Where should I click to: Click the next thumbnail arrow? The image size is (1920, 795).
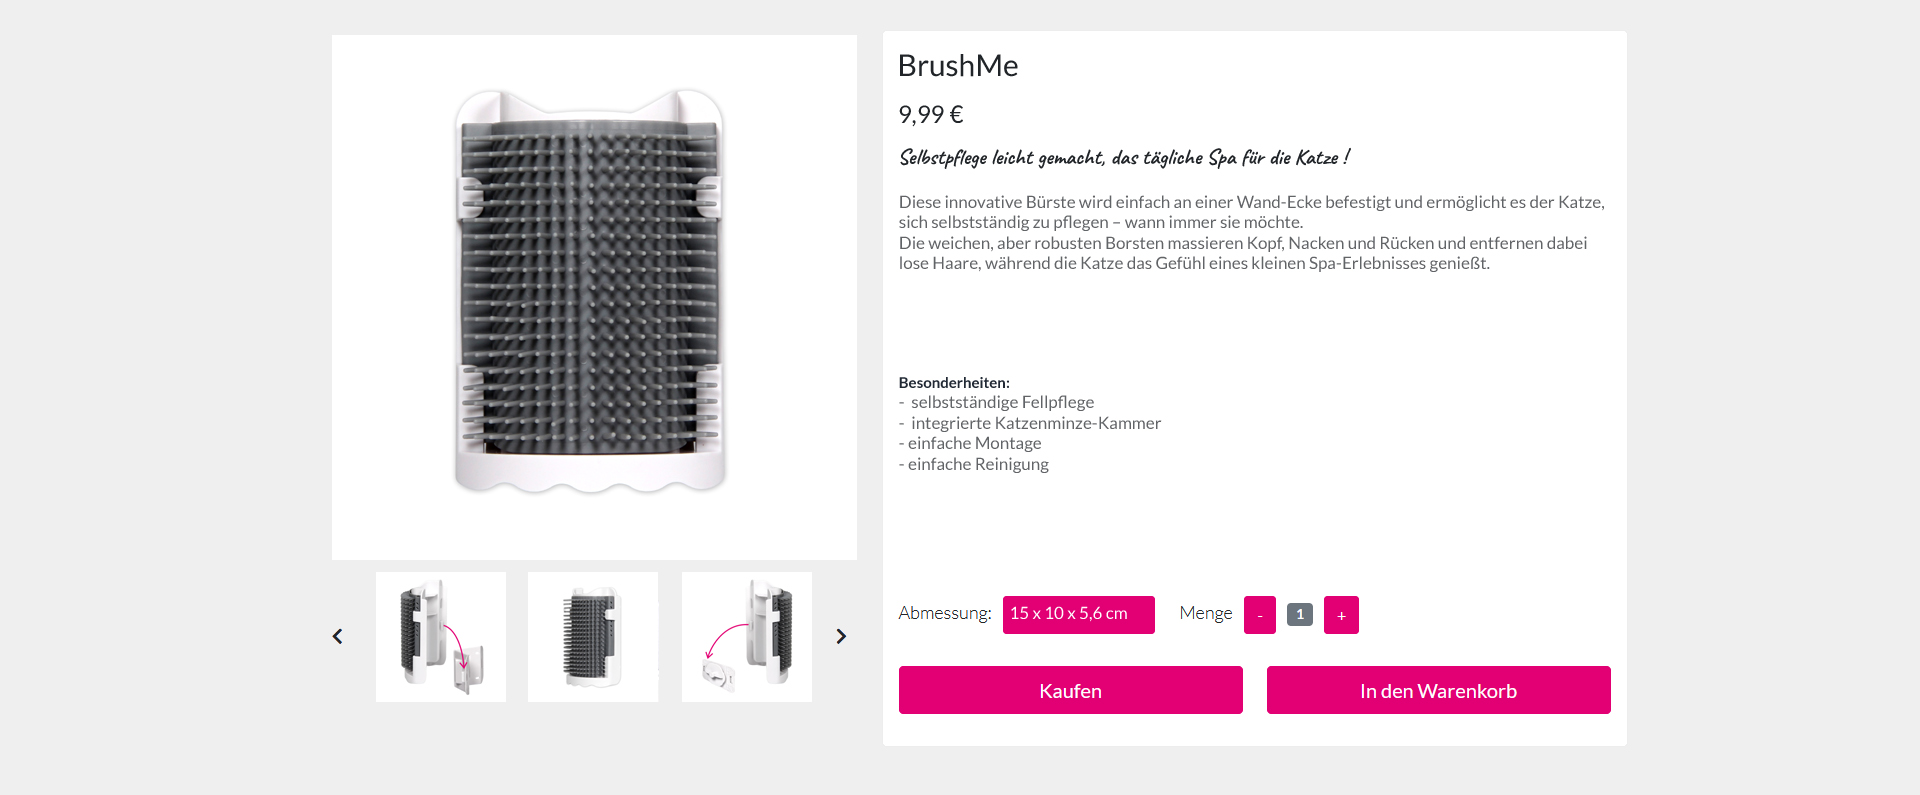pyautogui.click(x=841, y=637)
